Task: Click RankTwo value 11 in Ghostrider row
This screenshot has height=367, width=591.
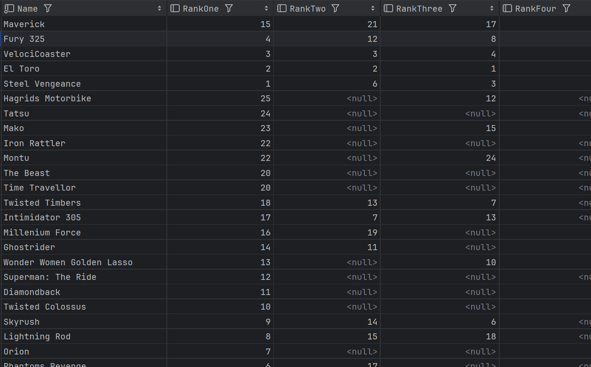Action: tap(372, 247)
